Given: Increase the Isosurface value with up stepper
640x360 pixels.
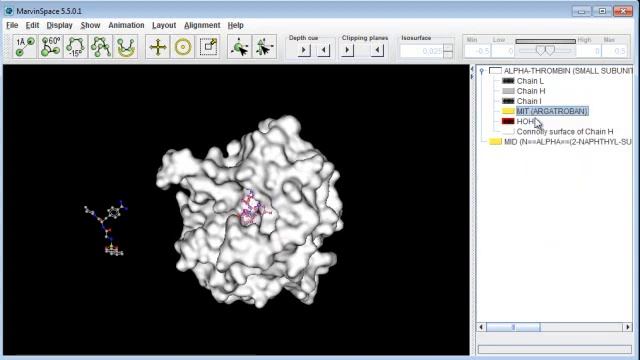Looking at the screenshot, I should (x=448, y=47).
